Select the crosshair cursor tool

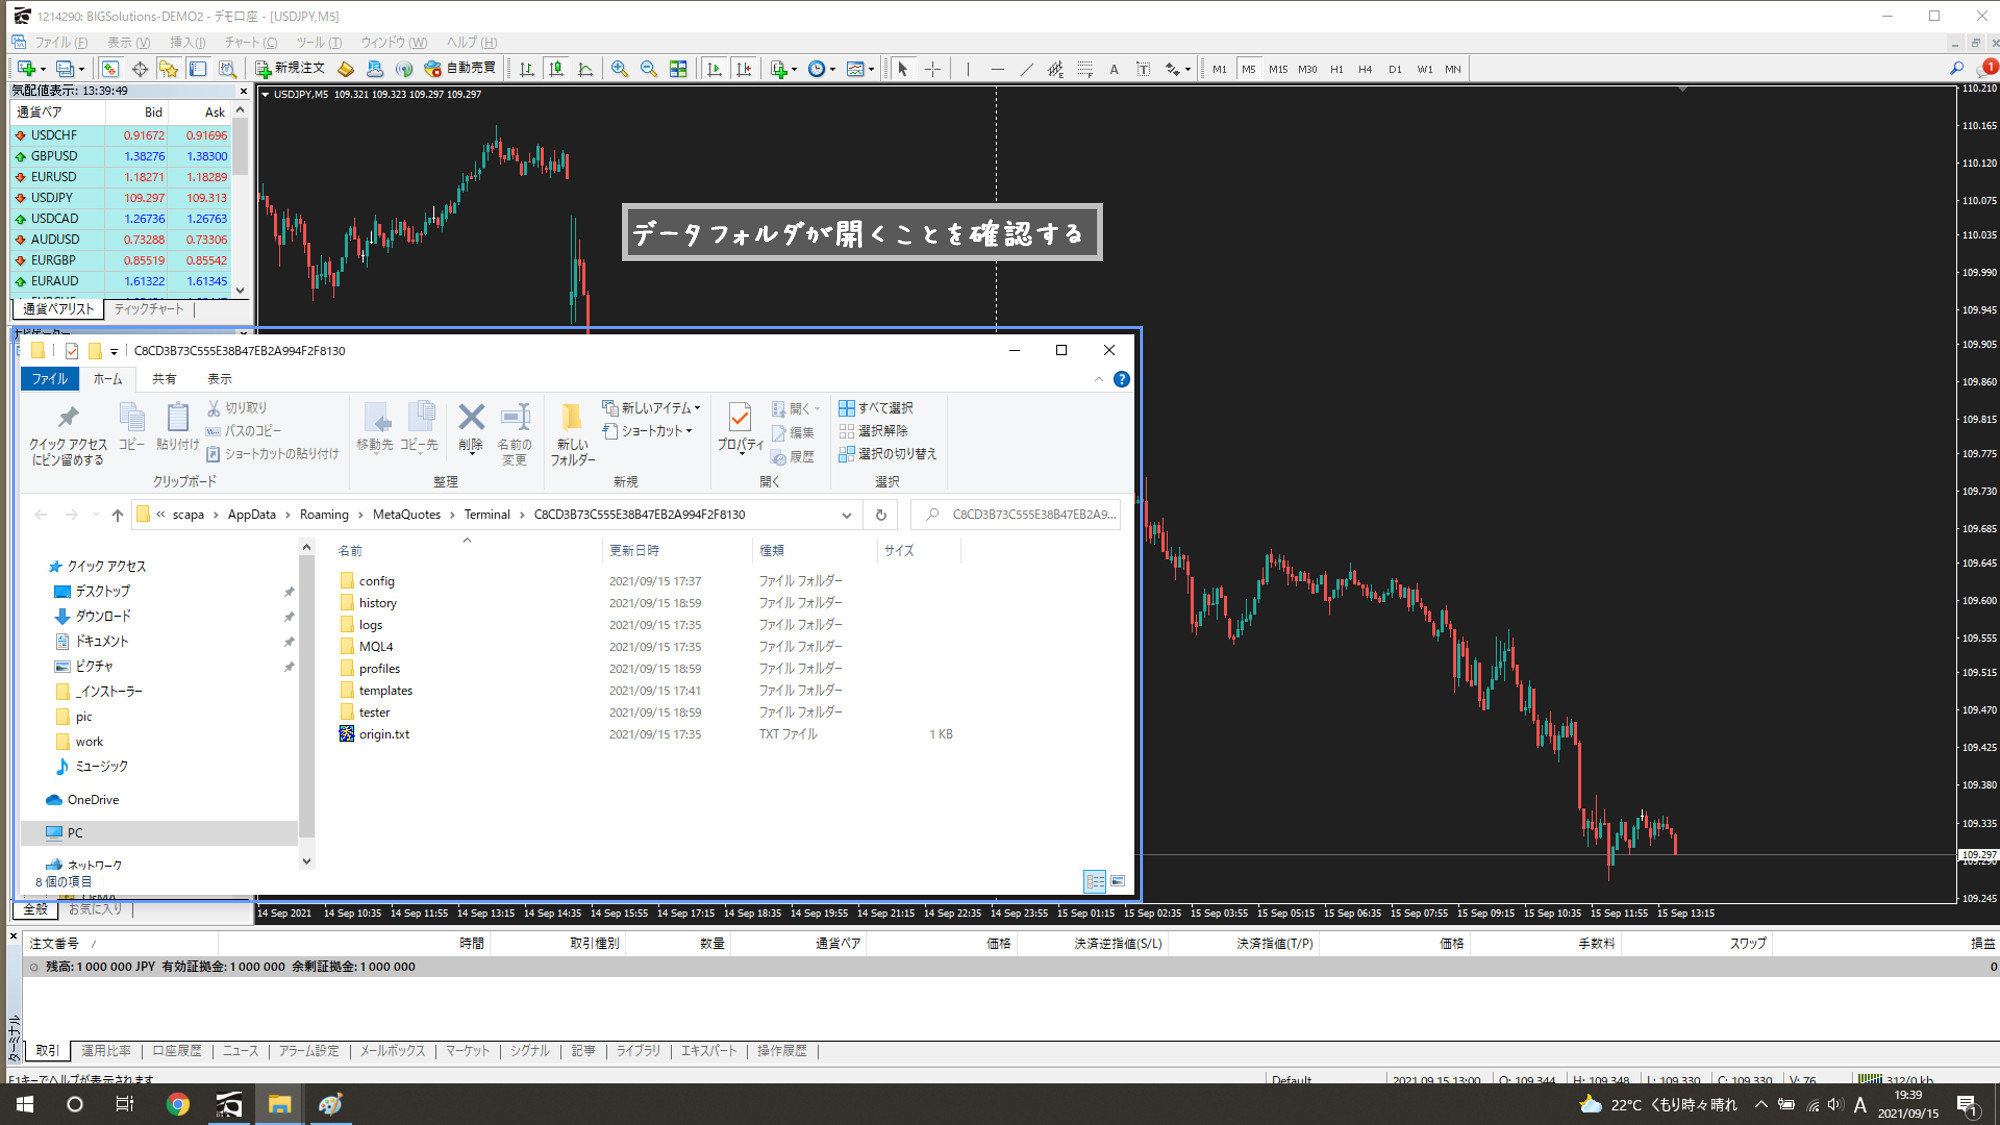pos(932,69)
